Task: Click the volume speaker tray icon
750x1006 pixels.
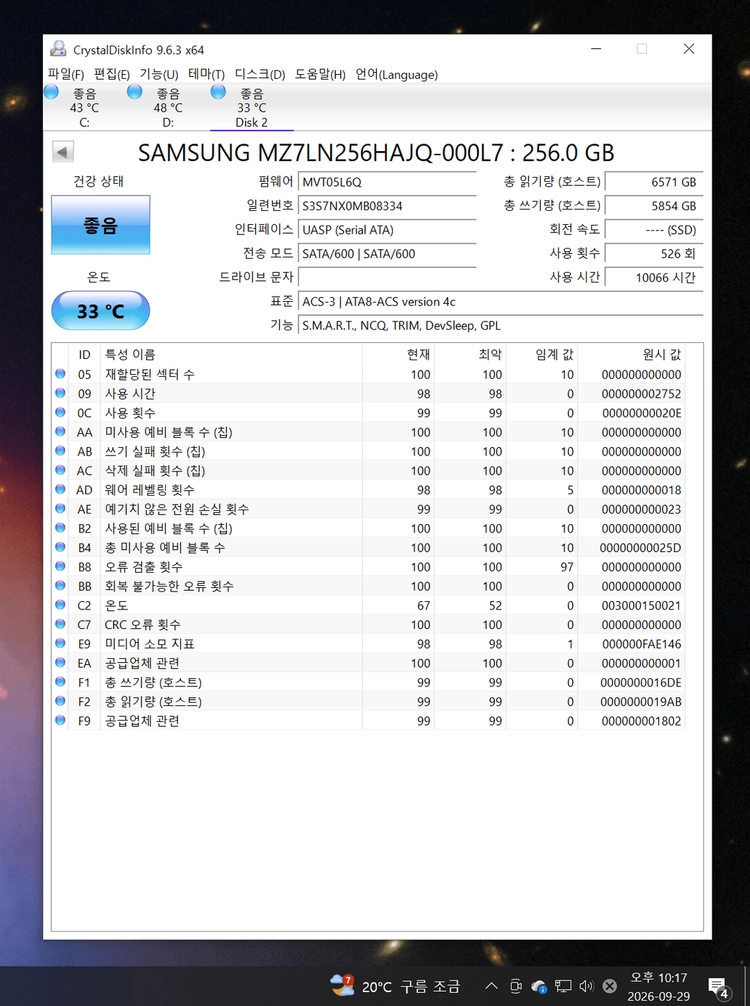Action: (x=586, y=986)
